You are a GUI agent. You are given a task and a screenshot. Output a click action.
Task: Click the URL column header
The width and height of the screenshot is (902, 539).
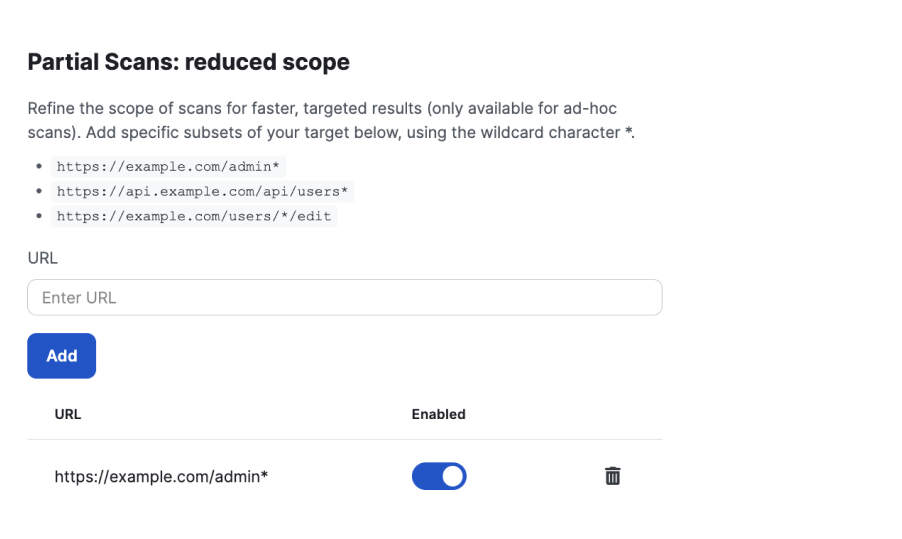pos(68,414)
